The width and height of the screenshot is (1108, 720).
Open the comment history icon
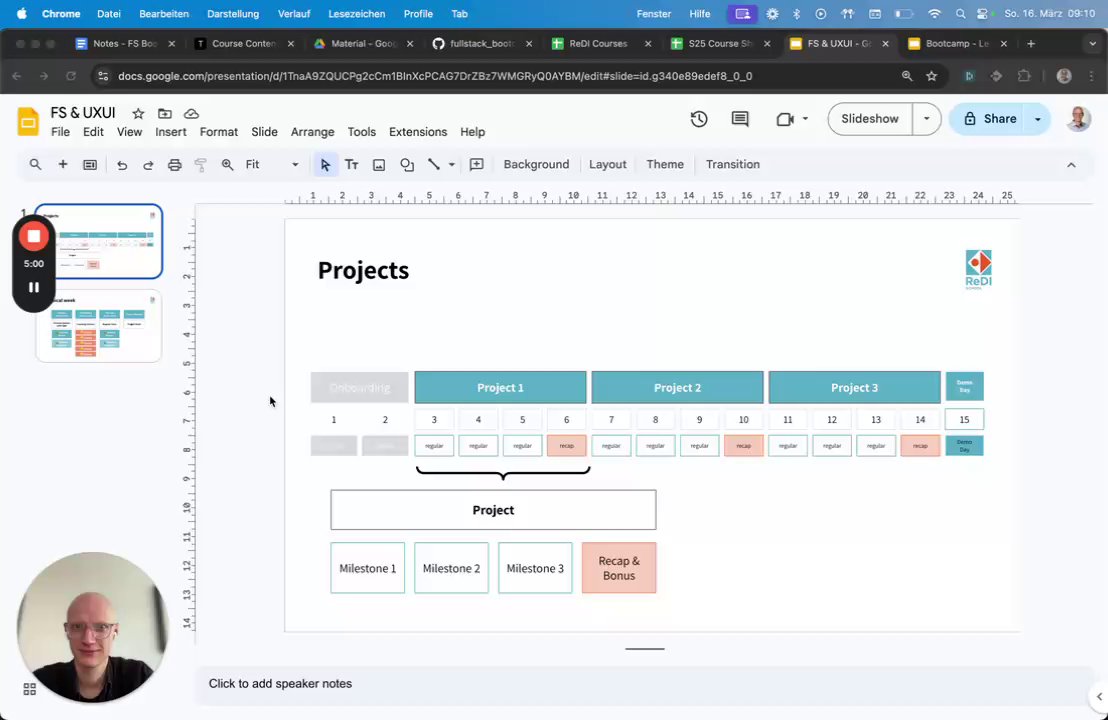(x=740, y=119)
